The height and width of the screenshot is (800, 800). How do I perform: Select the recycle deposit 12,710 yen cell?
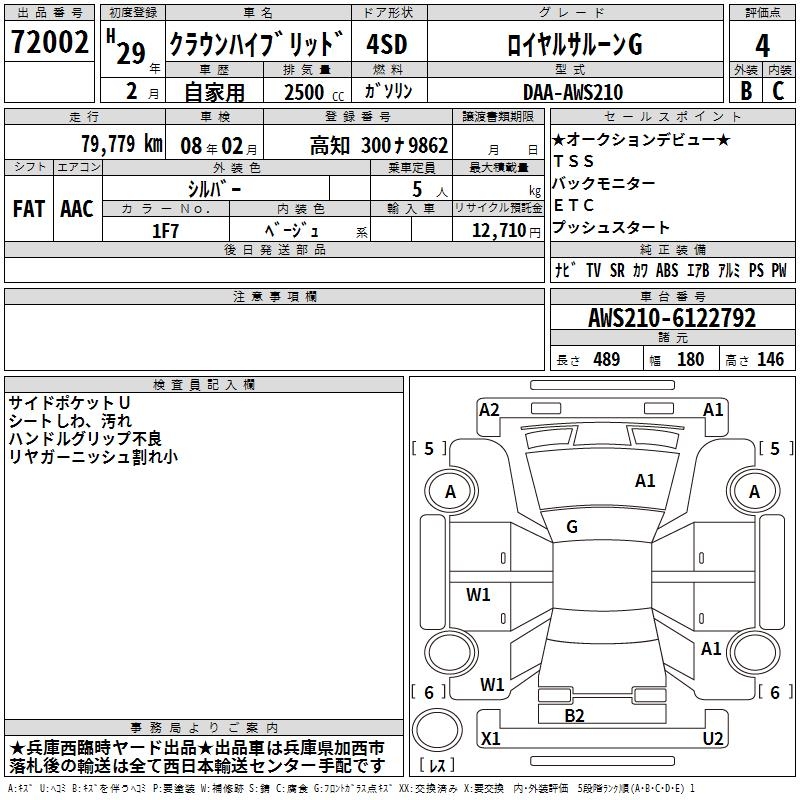(497, 230)
